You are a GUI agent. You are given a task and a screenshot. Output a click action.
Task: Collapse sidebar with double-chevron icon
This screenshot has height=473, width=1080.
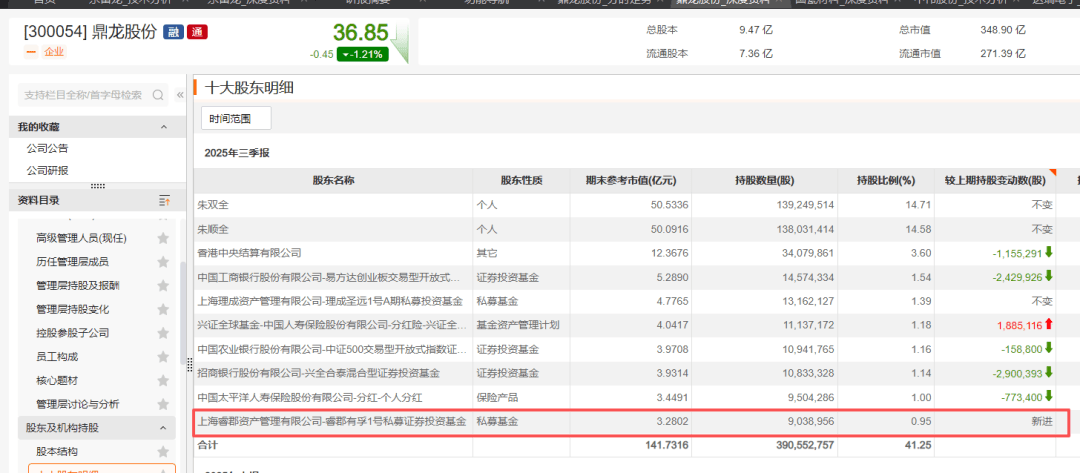click(180, 95)
